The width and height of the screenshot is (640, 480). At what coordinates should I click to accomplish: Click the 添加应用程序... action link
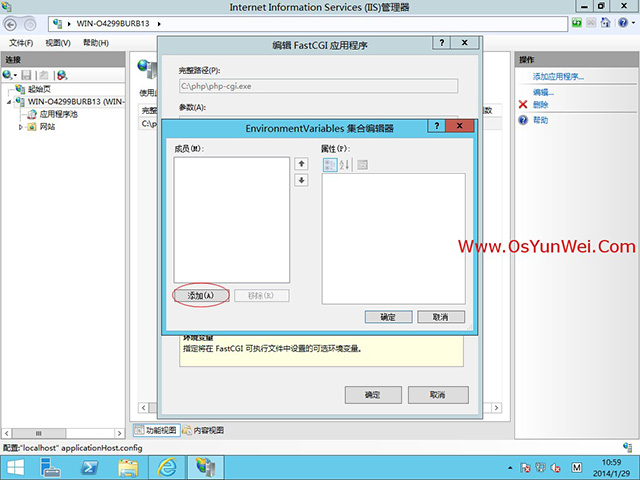tap(558, 76)
